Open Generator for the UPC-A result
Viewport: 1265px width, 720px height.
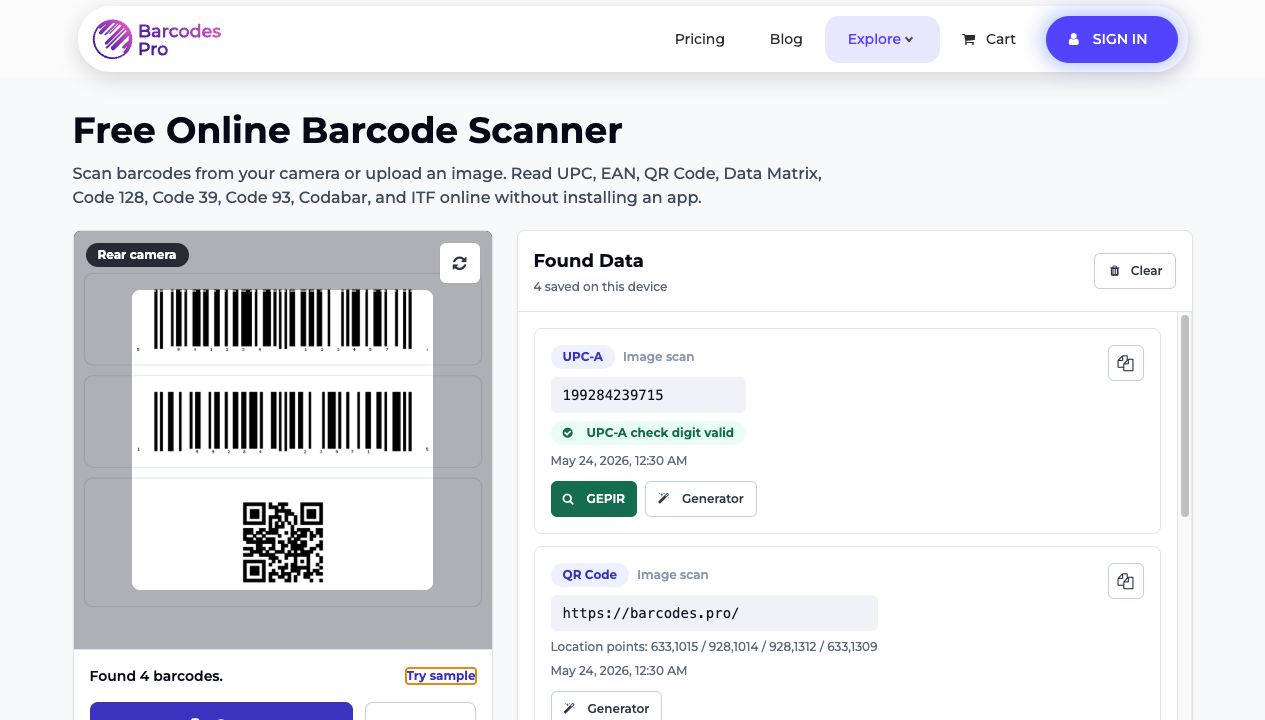(x=701, y=499)
